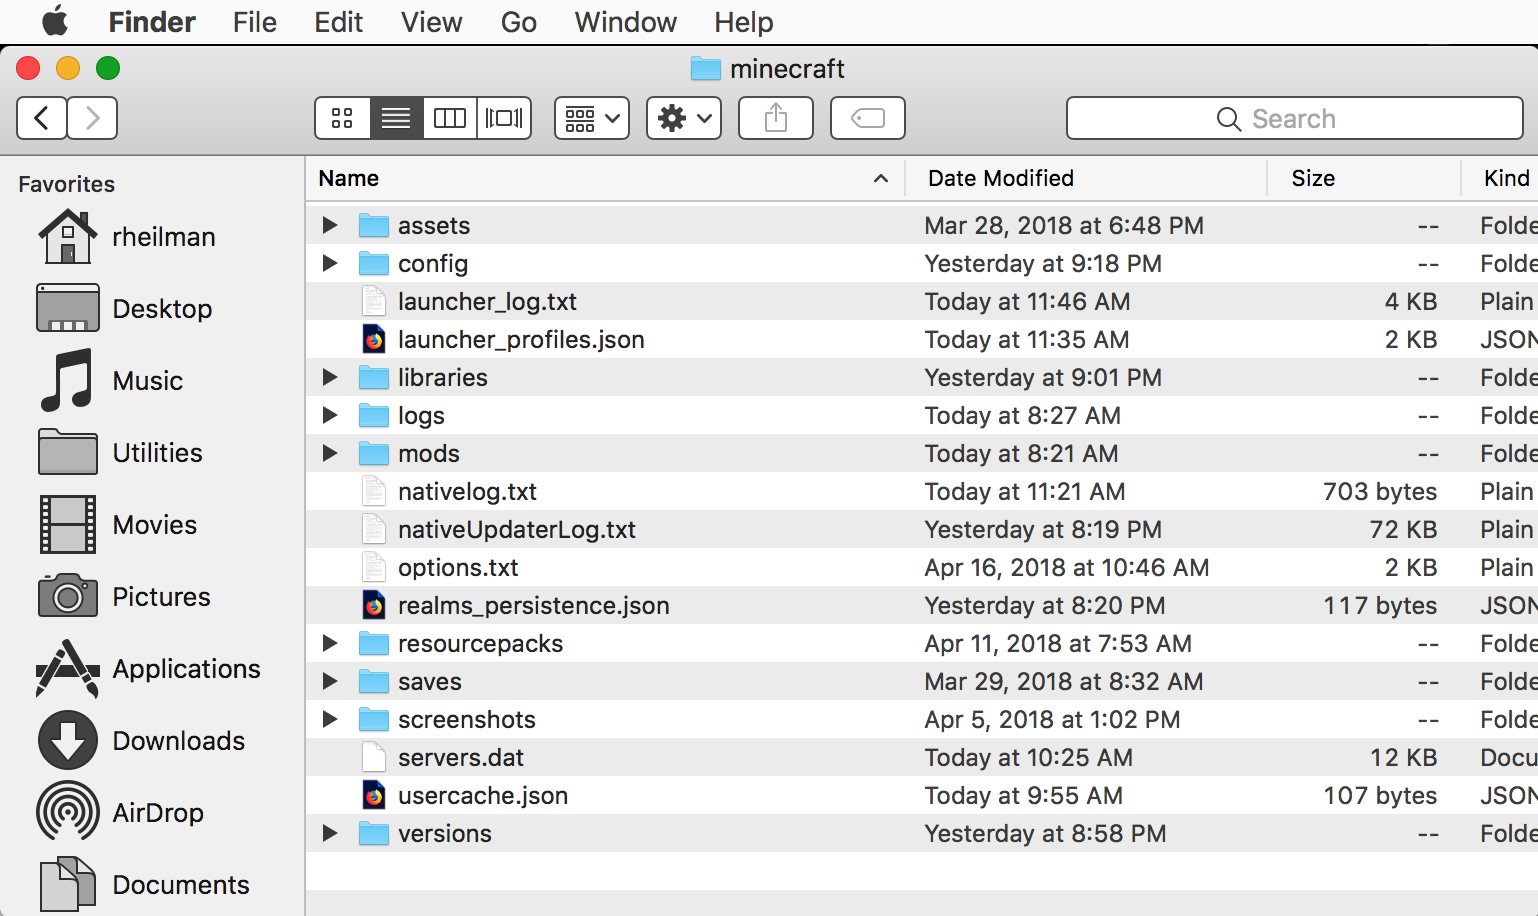Click date 'Apr 16, 2018 at 10:46 AM'
Viewport: 1538px width, 916px height.
1067,567
